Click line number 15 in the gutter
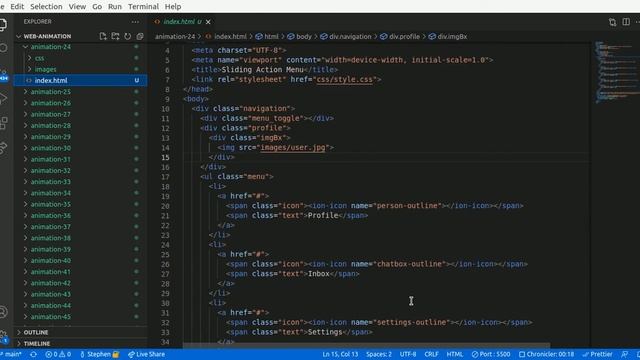The width and height of the screenshot is (640, 360). tap(165, 158)
